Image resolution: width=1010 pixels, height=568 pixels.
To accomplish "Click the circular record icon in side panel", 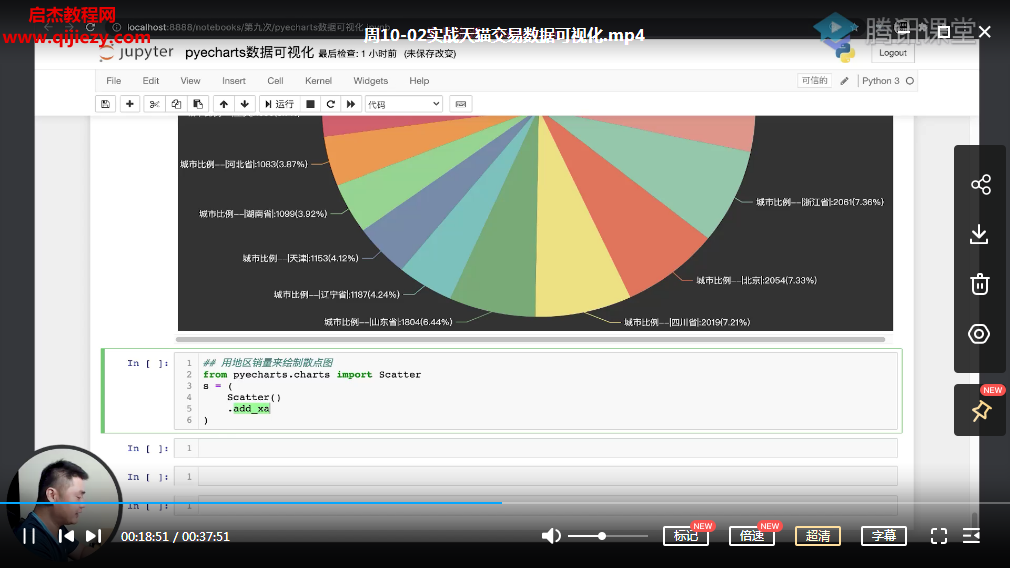I will 979,334.
